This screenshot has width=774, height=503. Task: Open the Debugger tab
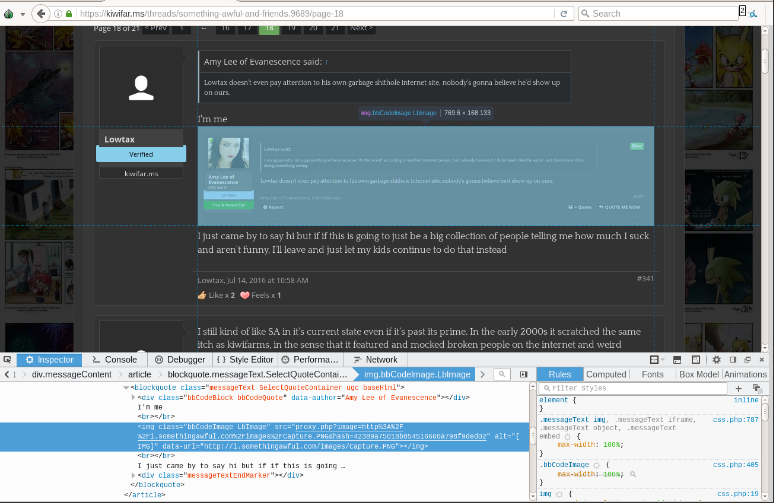click(180, 359)
